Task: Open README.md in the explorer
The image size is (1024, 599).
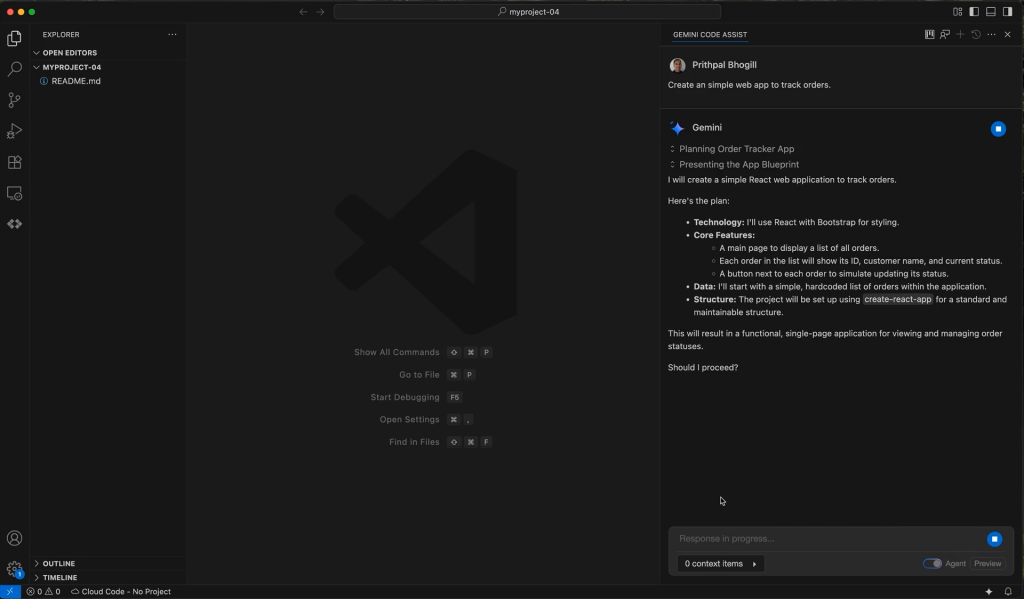Action: (x=76, y=81)
